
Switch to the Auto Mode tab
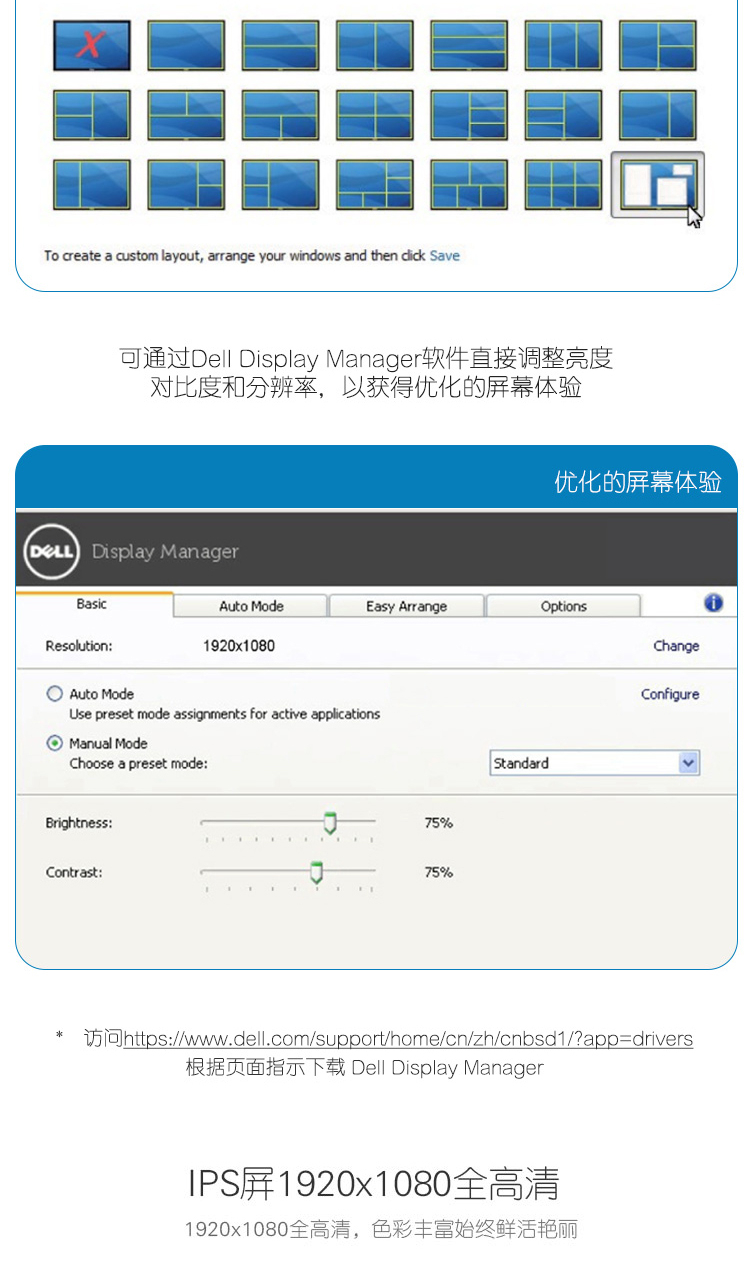click(251, 606)
